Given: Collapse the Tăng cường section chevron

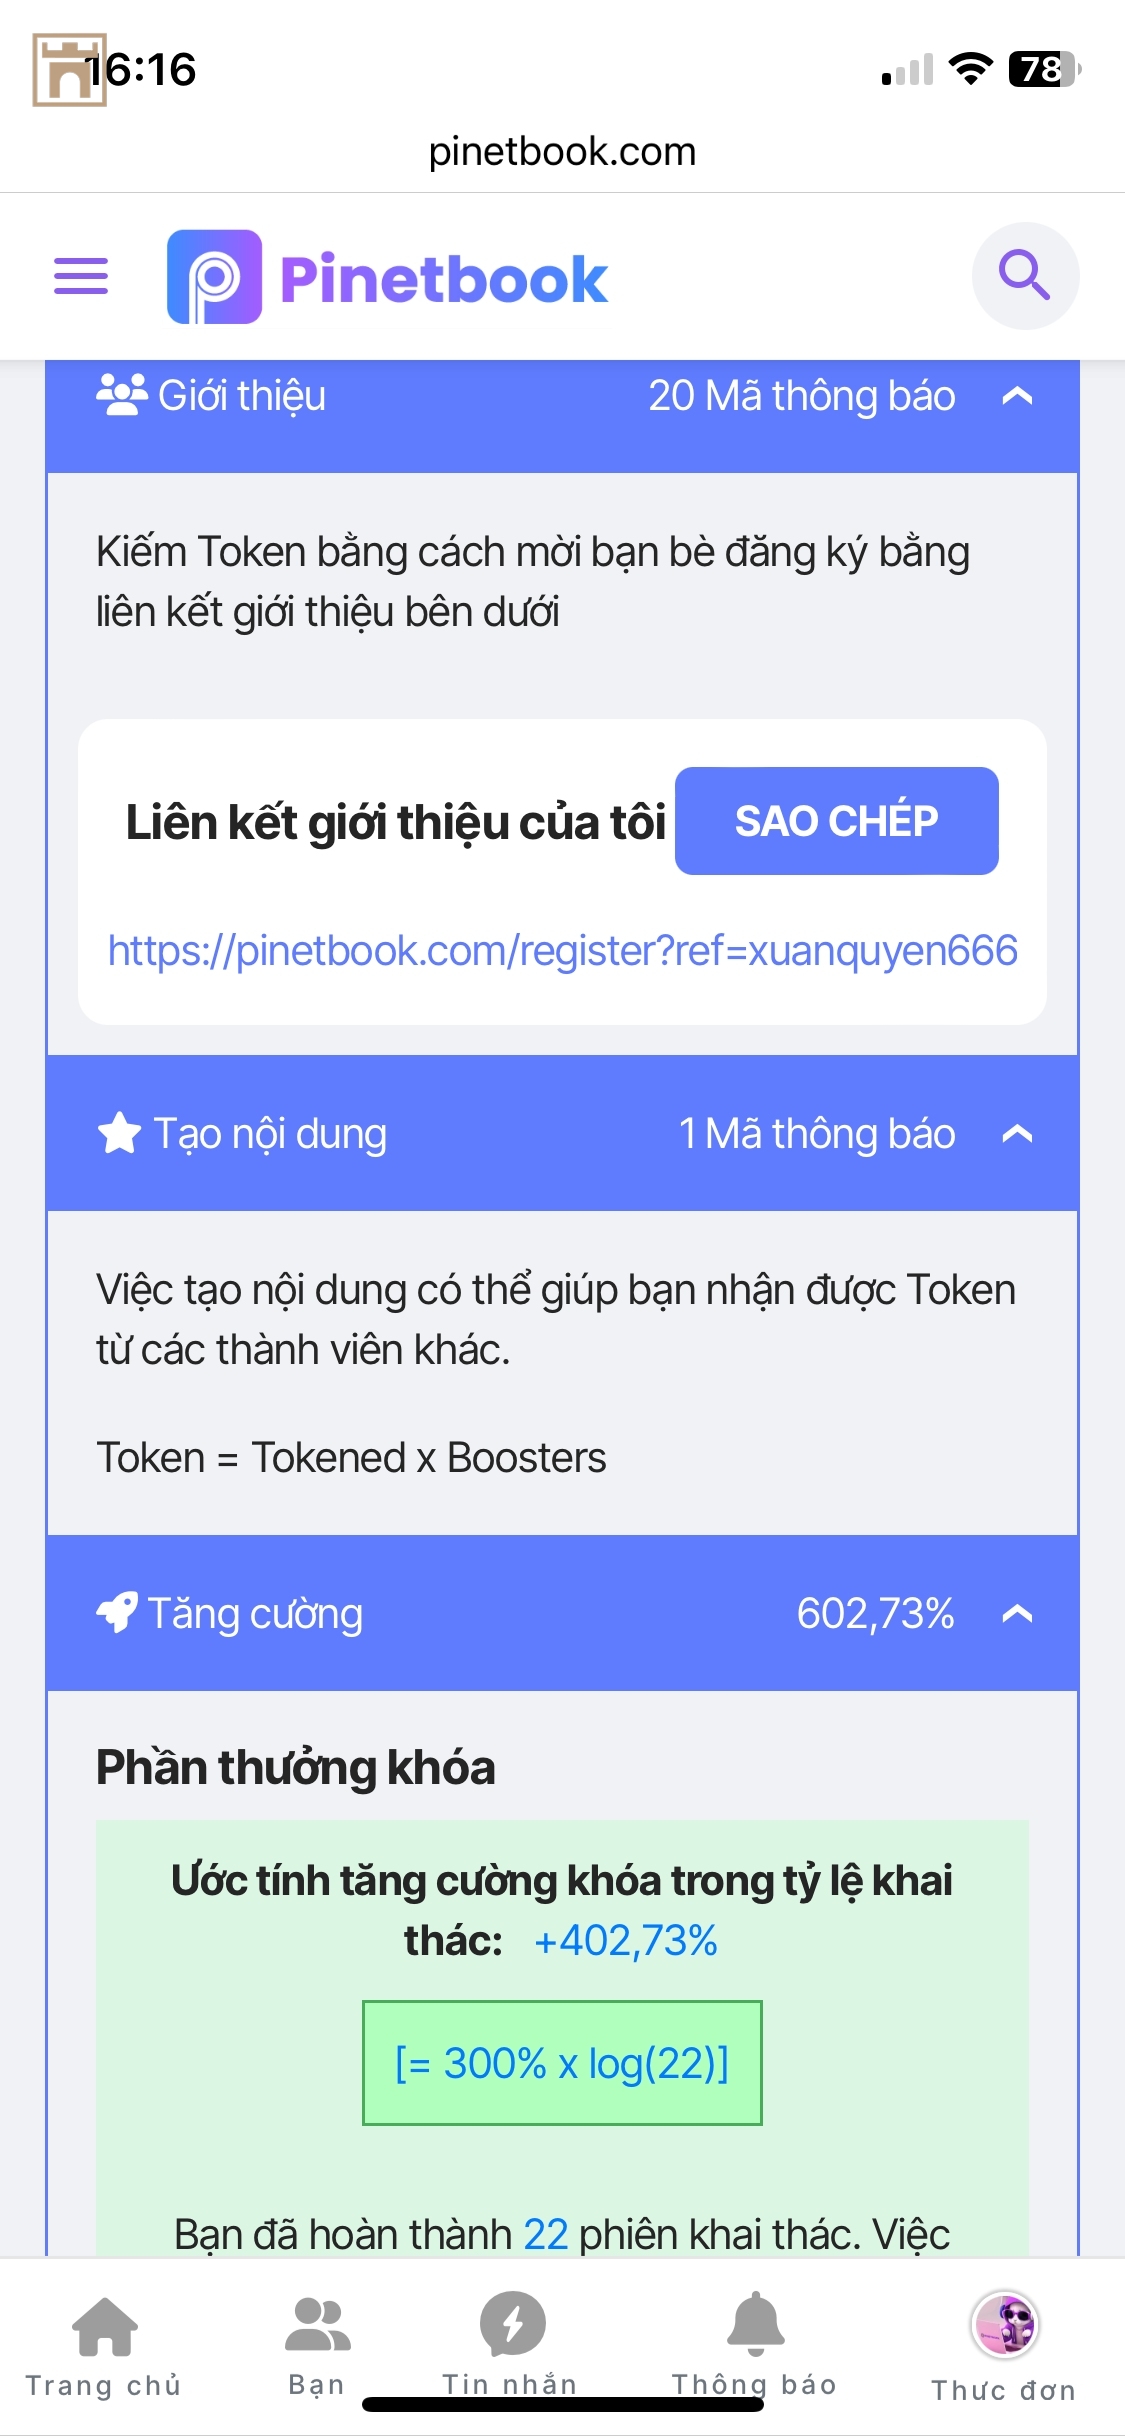Looking at the screenshot, I should 1017,1614.
